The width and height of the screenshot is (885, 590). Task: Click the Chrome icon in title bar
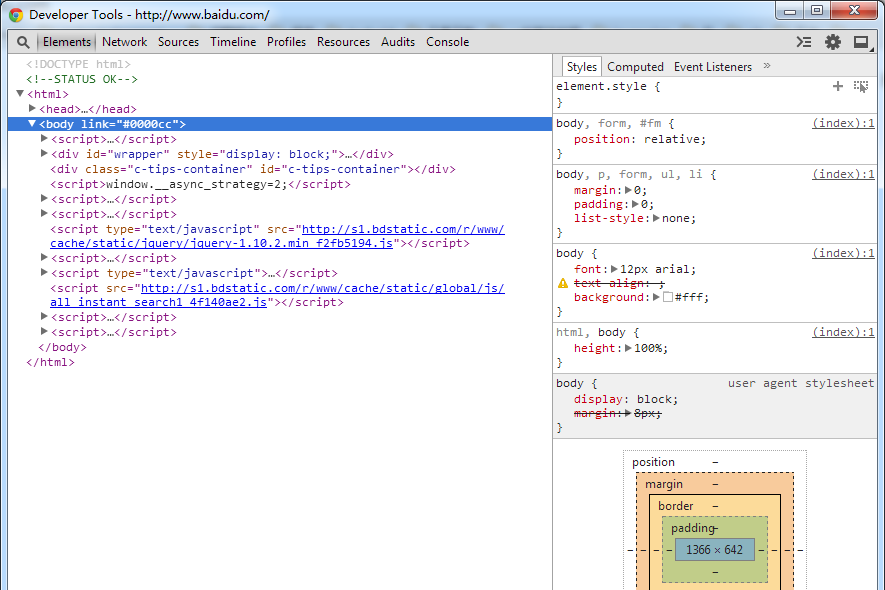[16, 15]
